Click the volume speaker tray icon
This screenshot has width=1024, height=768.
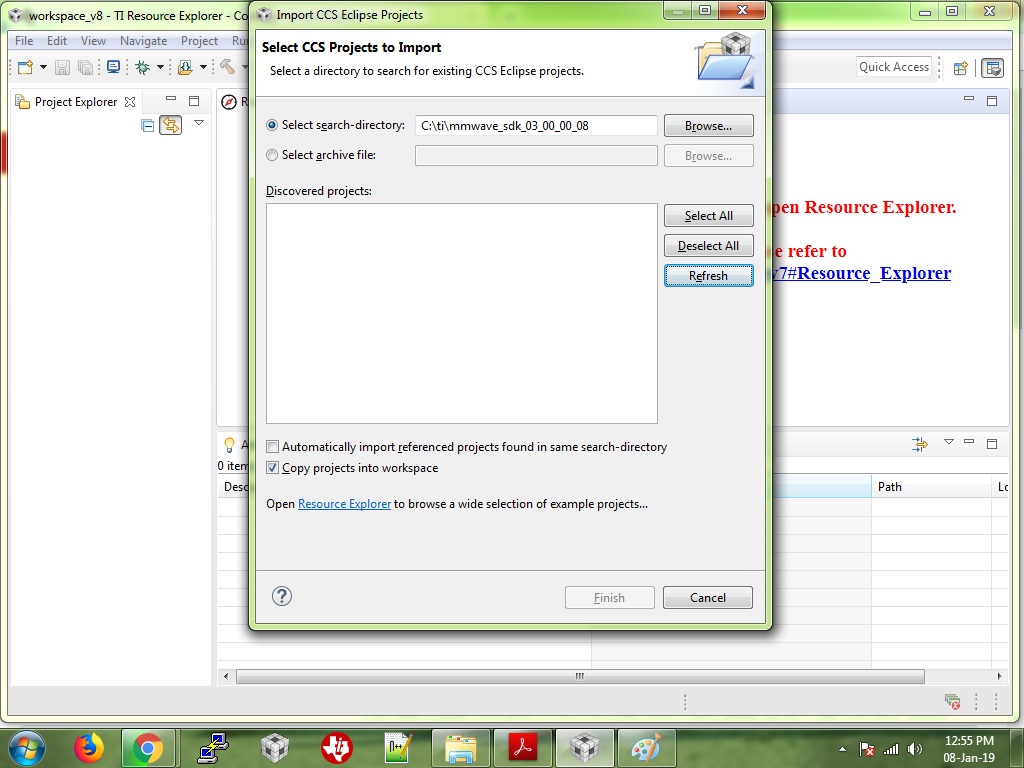(x=915, y=749)
